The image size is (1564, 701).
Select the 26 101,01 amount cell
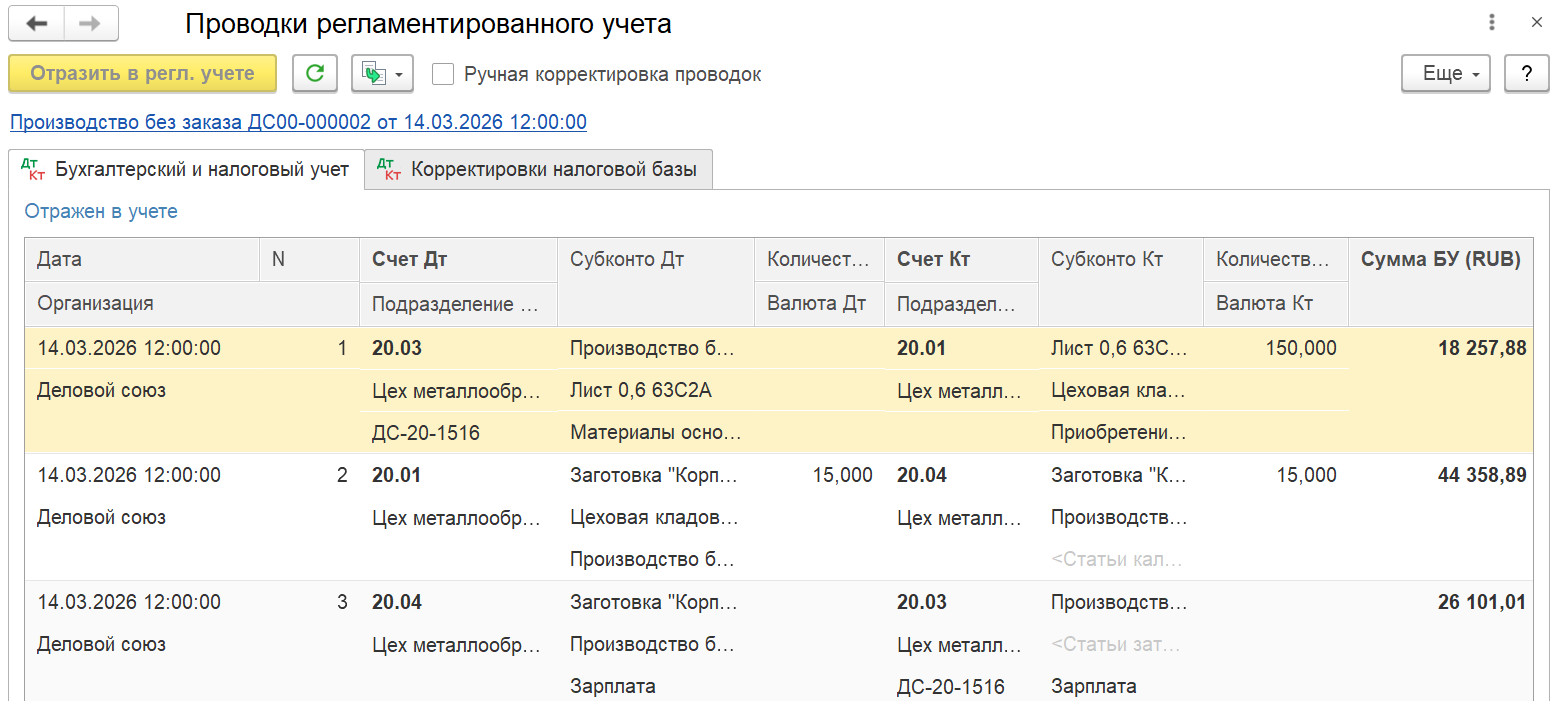point(1441,602)
